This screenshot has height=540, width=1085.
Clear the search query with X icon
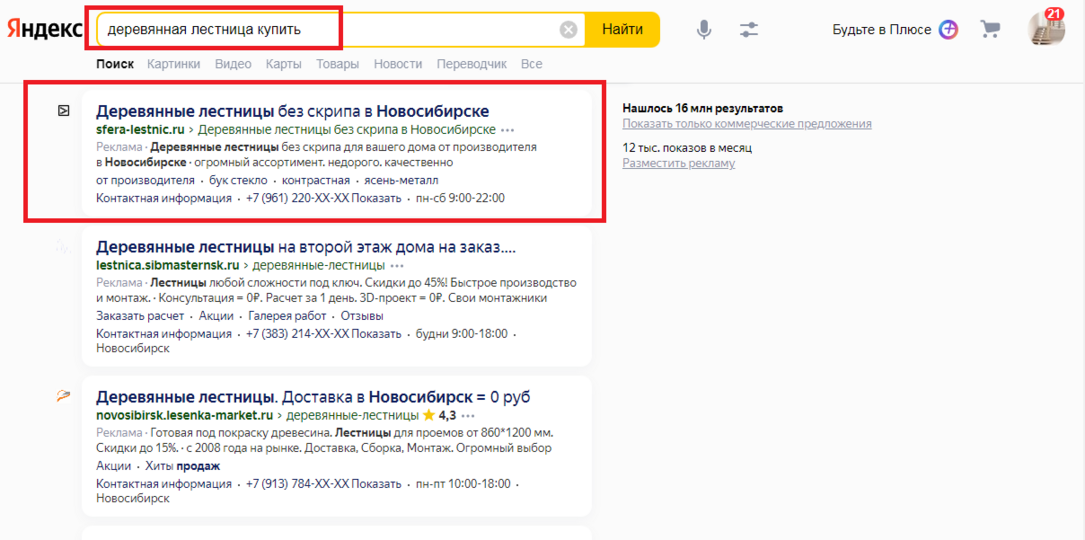coord(568,30)
